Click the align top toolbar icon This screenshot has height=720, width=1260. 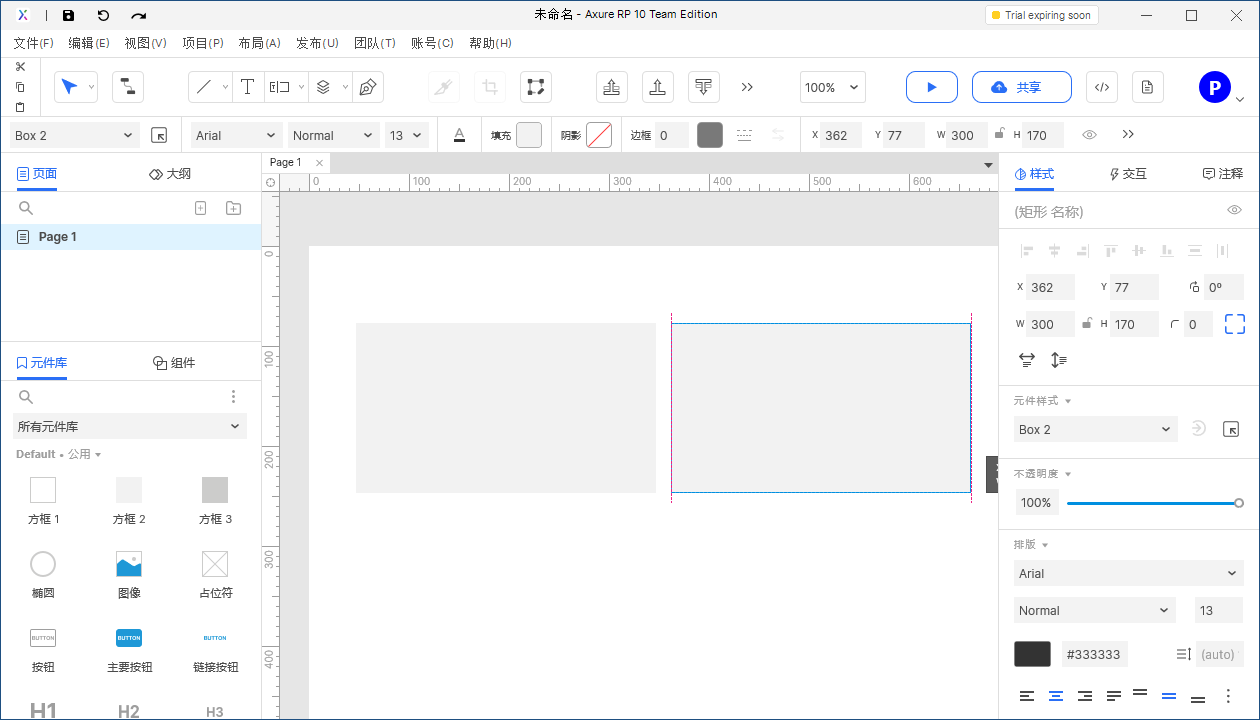point(704,87)
